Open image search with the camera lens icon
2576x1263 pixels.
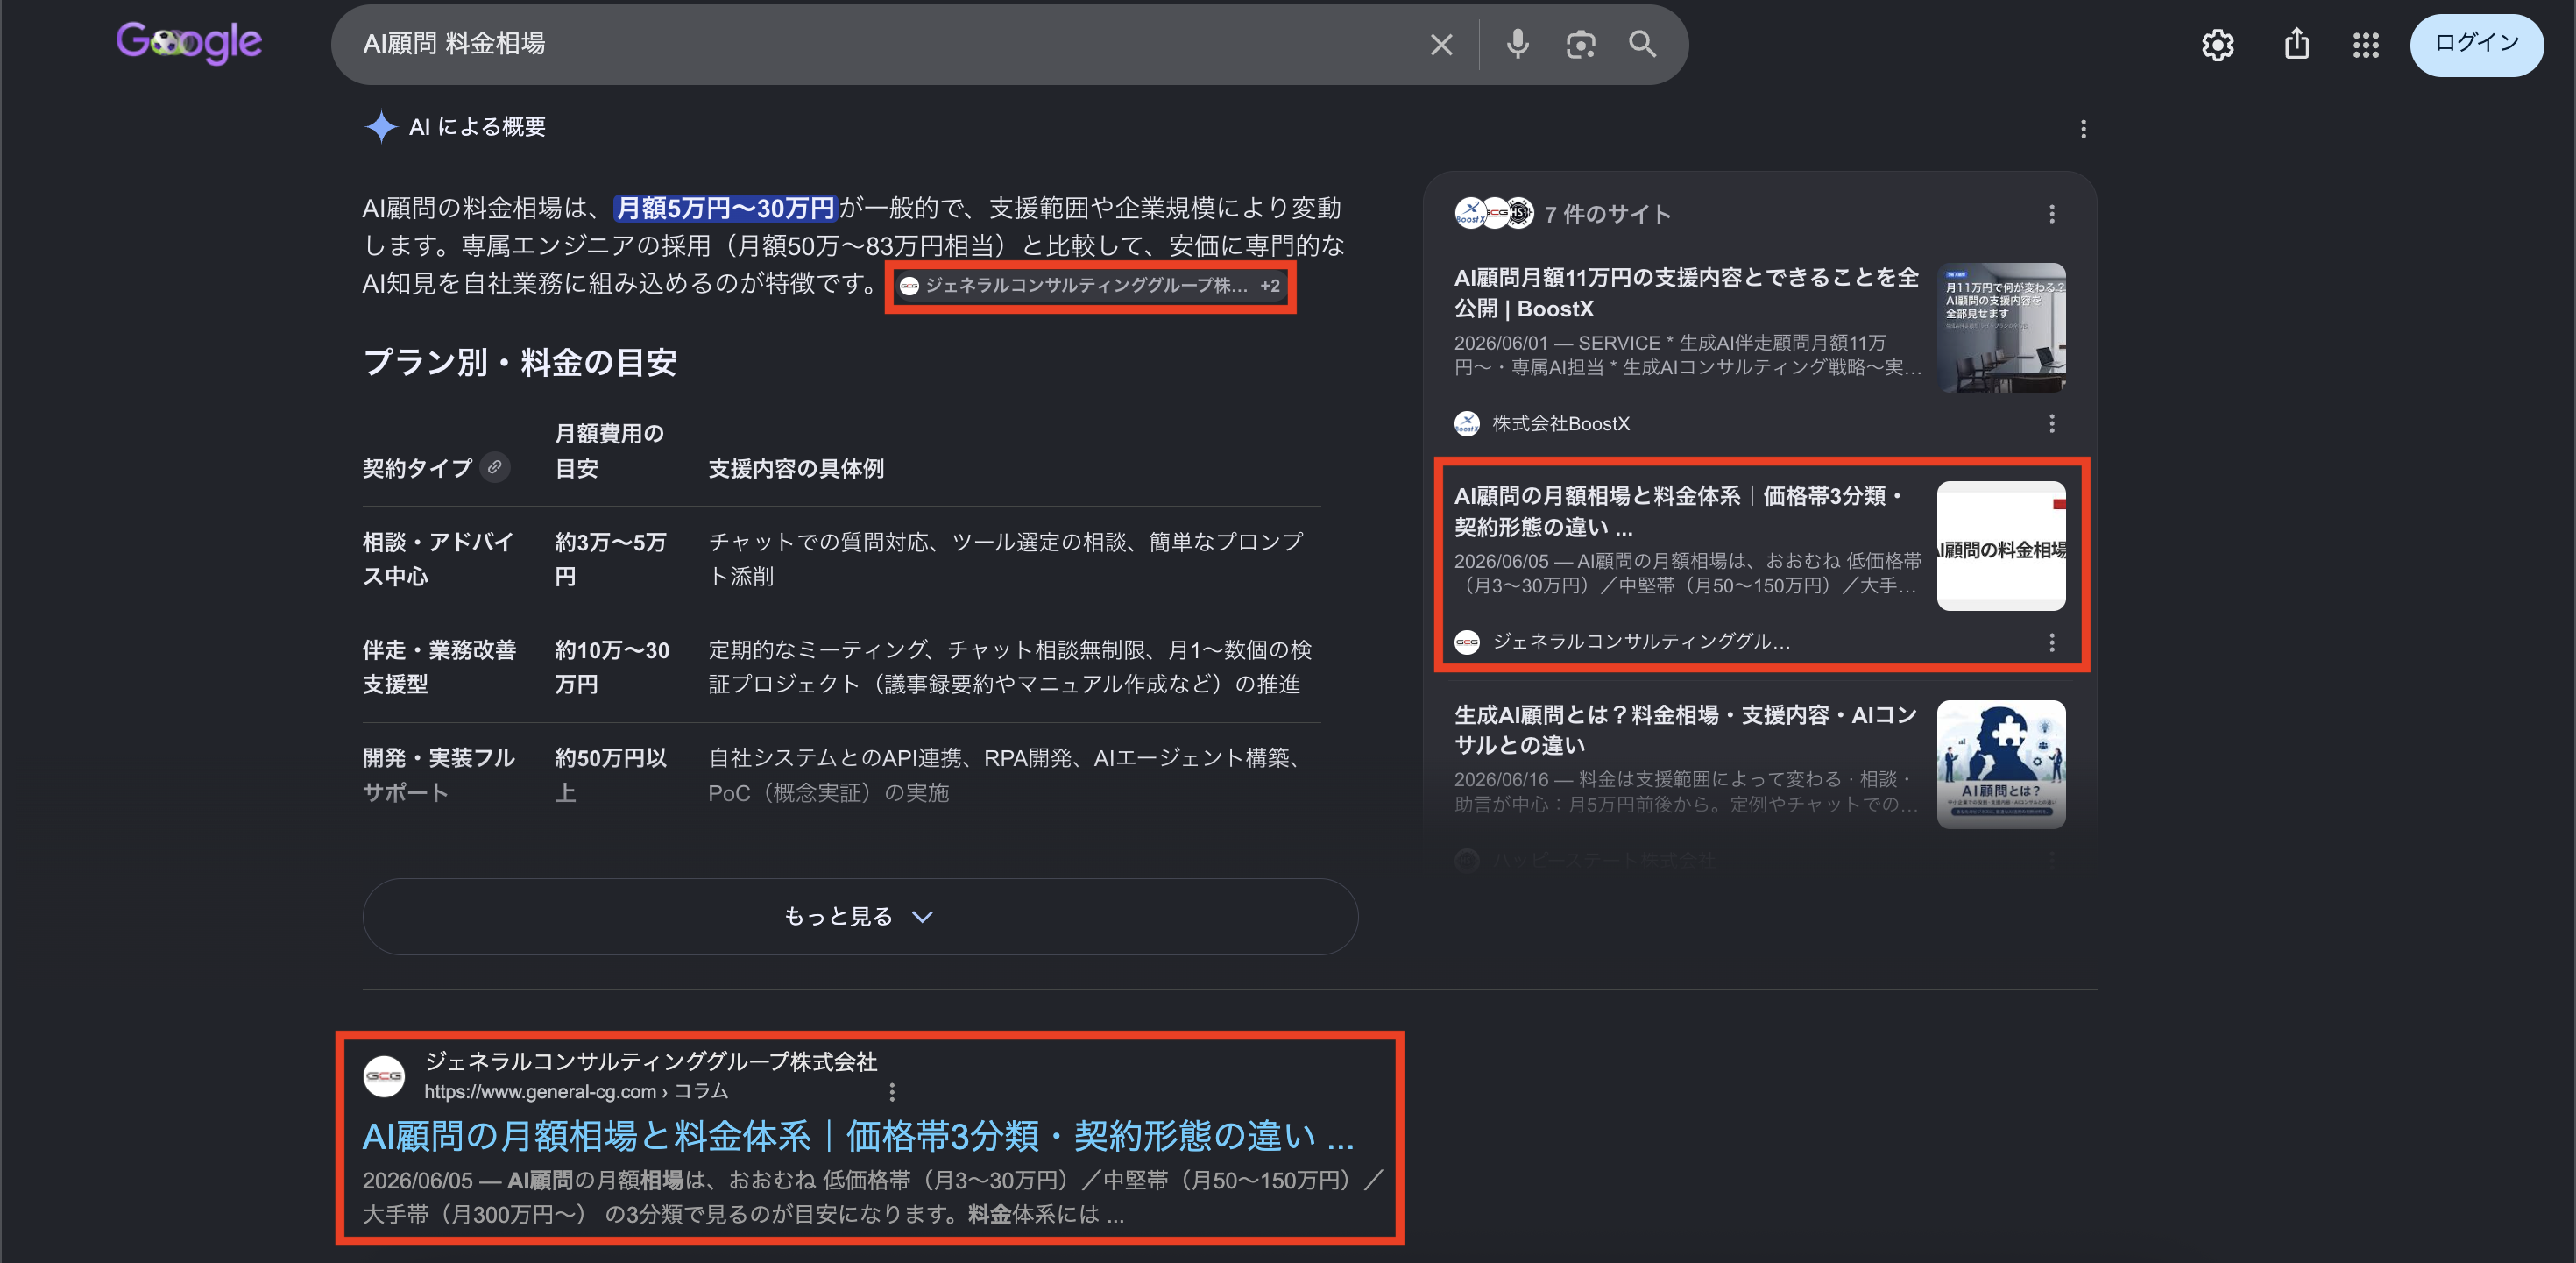click(1580, 44)
